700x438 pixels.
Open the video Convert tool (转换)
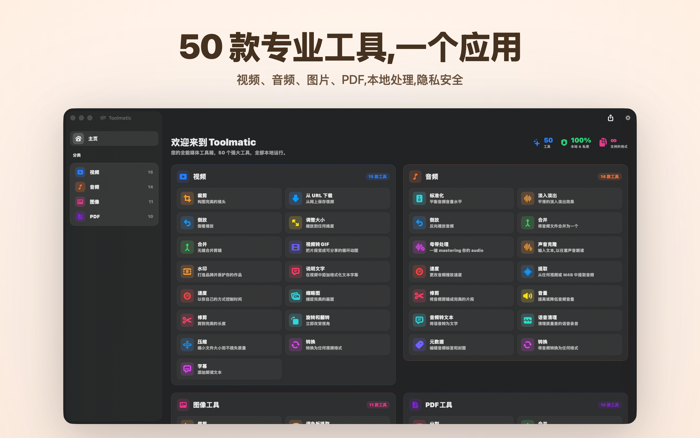click(338, 344)
